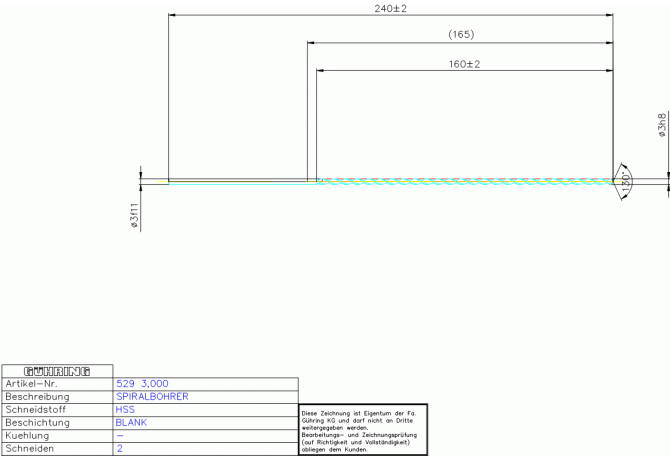Image resolution: width=670 pixels, height=460 pixels.
Task: Click the 240±2 overall length dimension
Action: pos(390,8)
